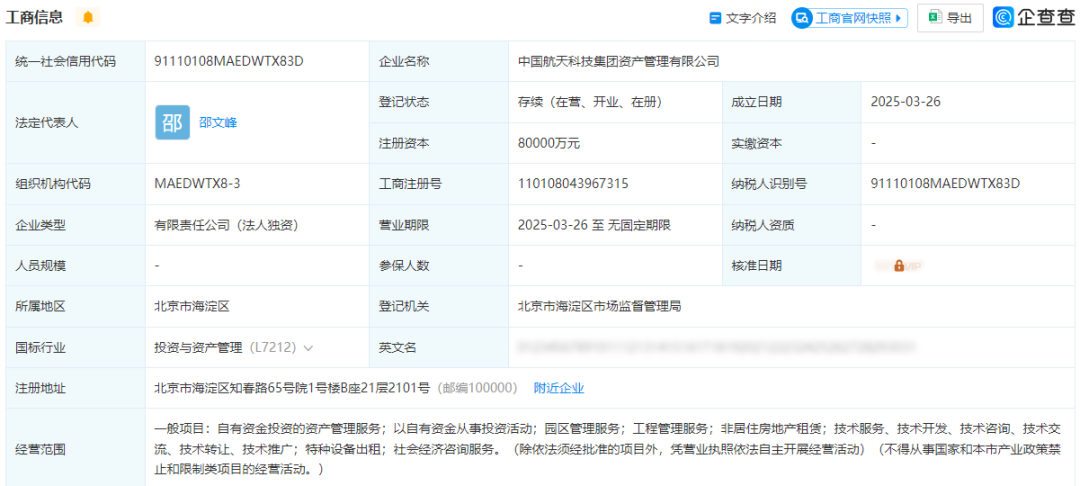Click the 工商信息 section heading

pos(34,18)
